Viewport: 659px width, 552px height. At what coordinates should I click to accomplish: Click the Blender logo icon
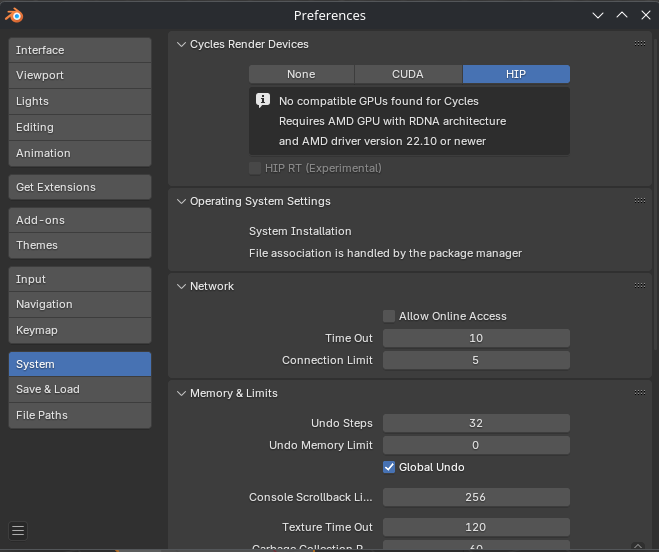(14, 16)
